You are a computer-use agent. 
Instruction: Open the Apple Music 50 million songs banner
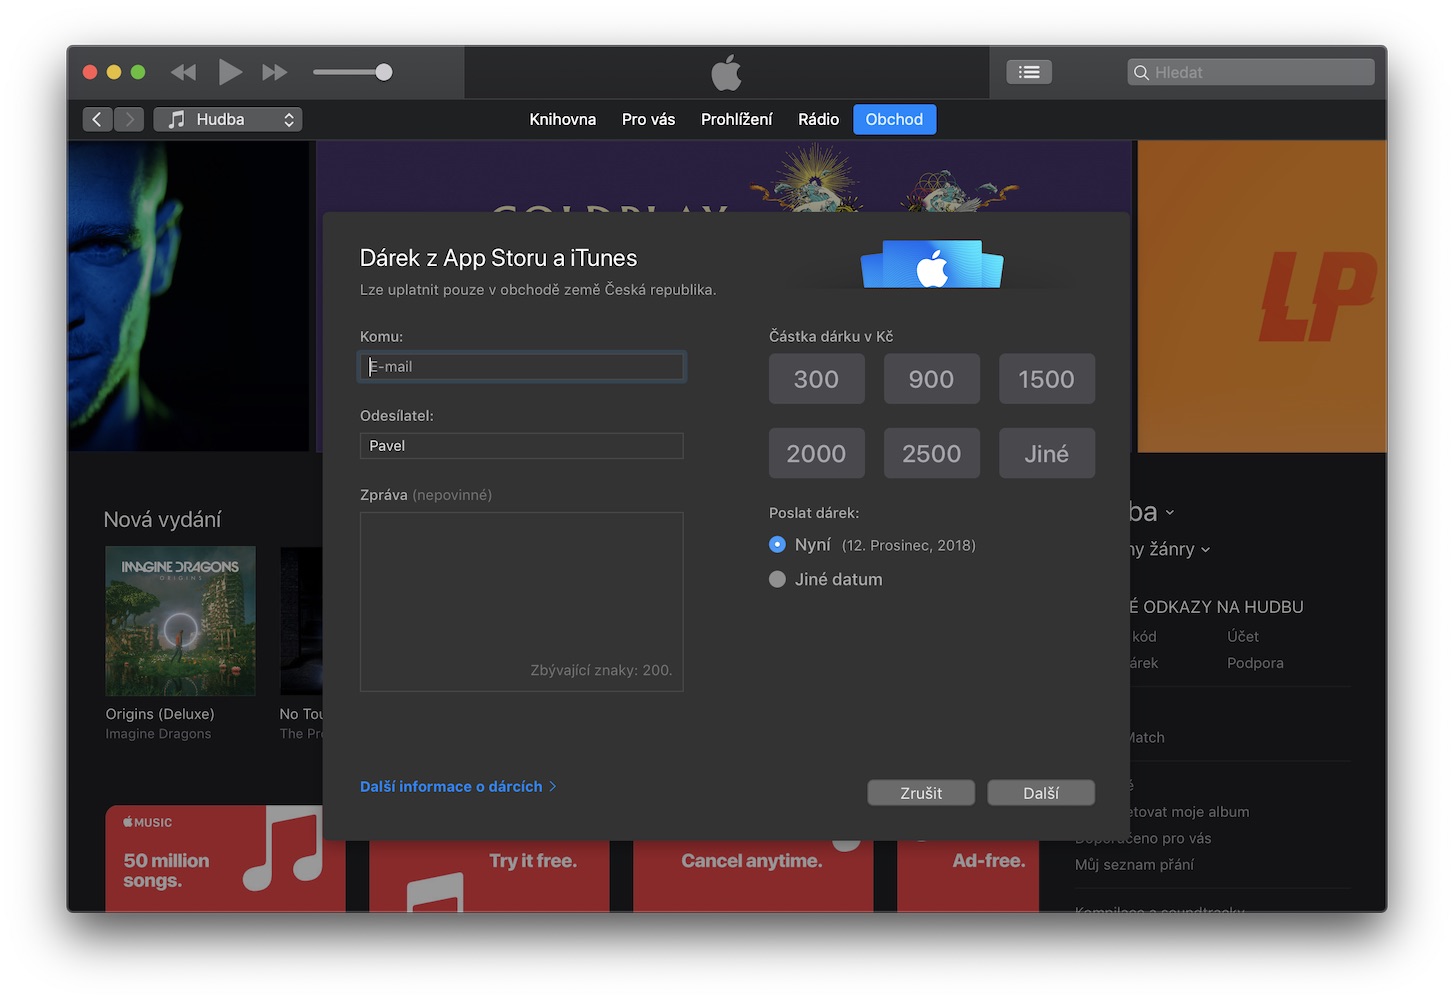(225, 858)
